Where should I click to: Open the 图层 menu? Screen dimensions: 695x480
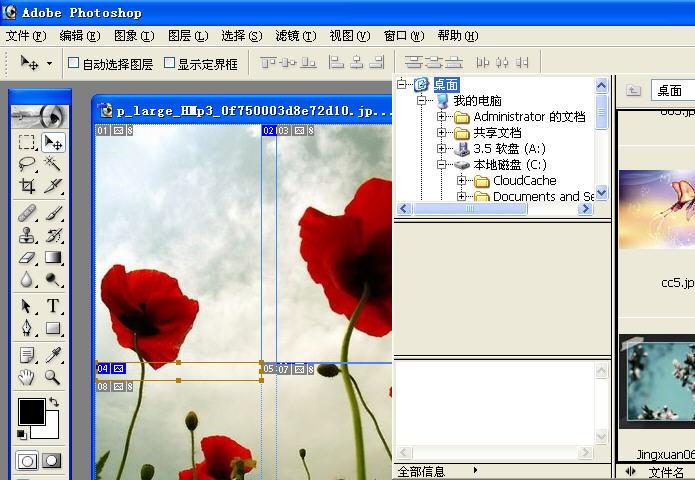click(188, 36)
